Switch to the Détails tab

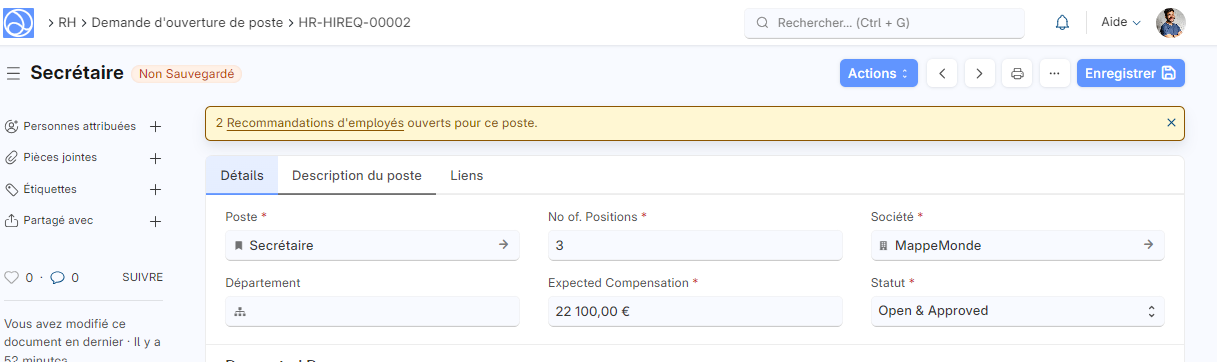[242, 175]
